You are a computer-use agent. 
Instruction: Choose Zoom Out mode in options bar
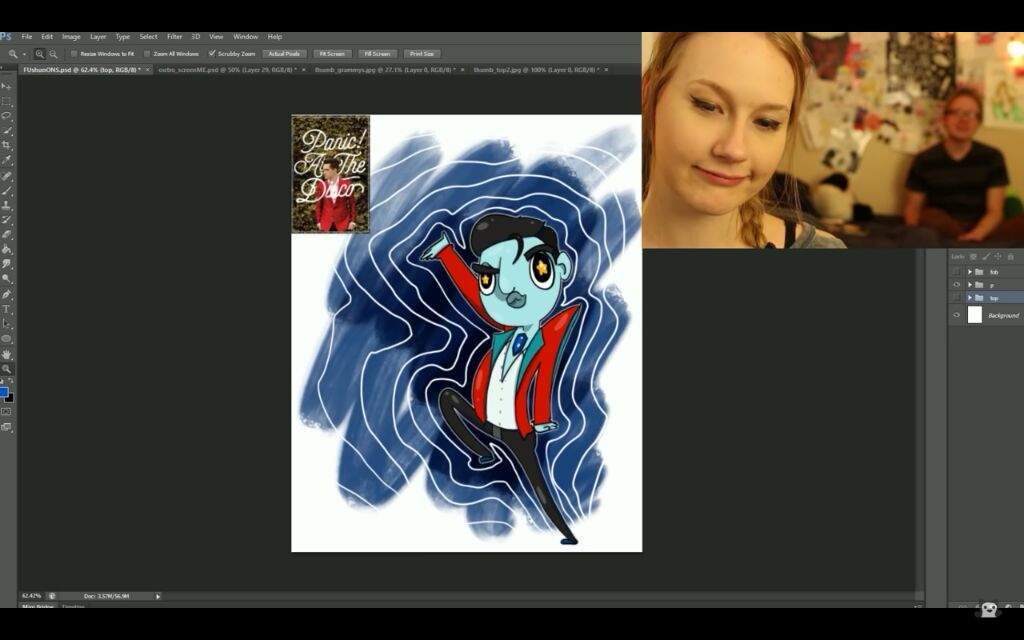(54, 54)
